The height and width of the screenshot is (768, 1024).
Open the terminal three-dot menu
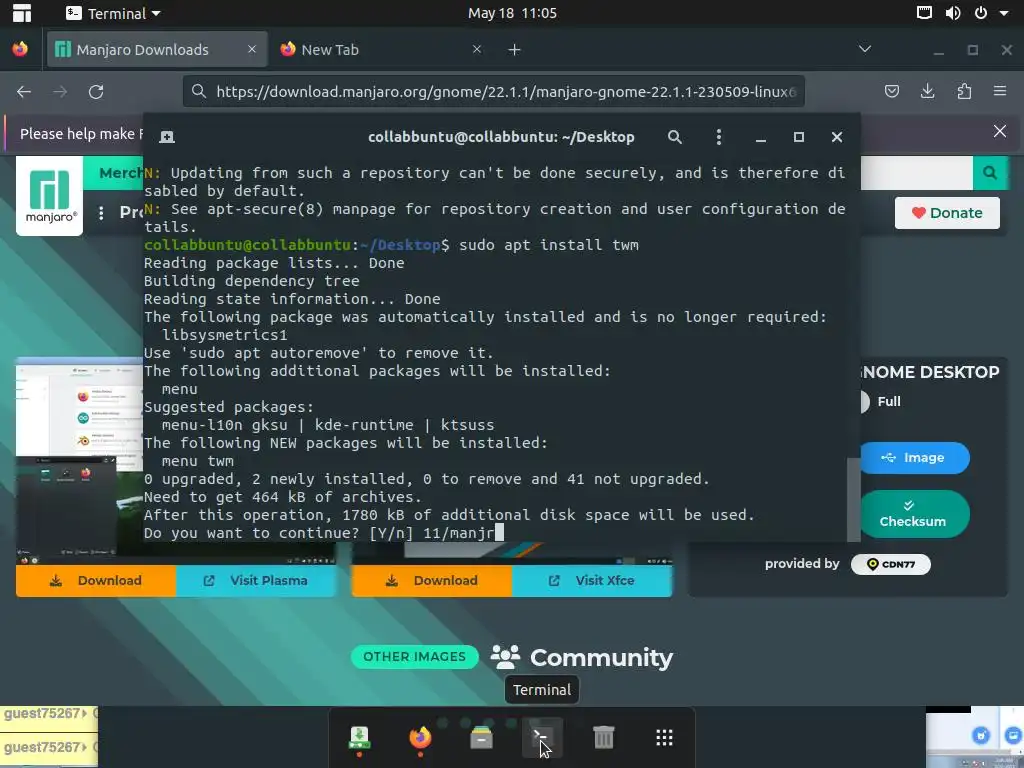(x=718, y=137)
